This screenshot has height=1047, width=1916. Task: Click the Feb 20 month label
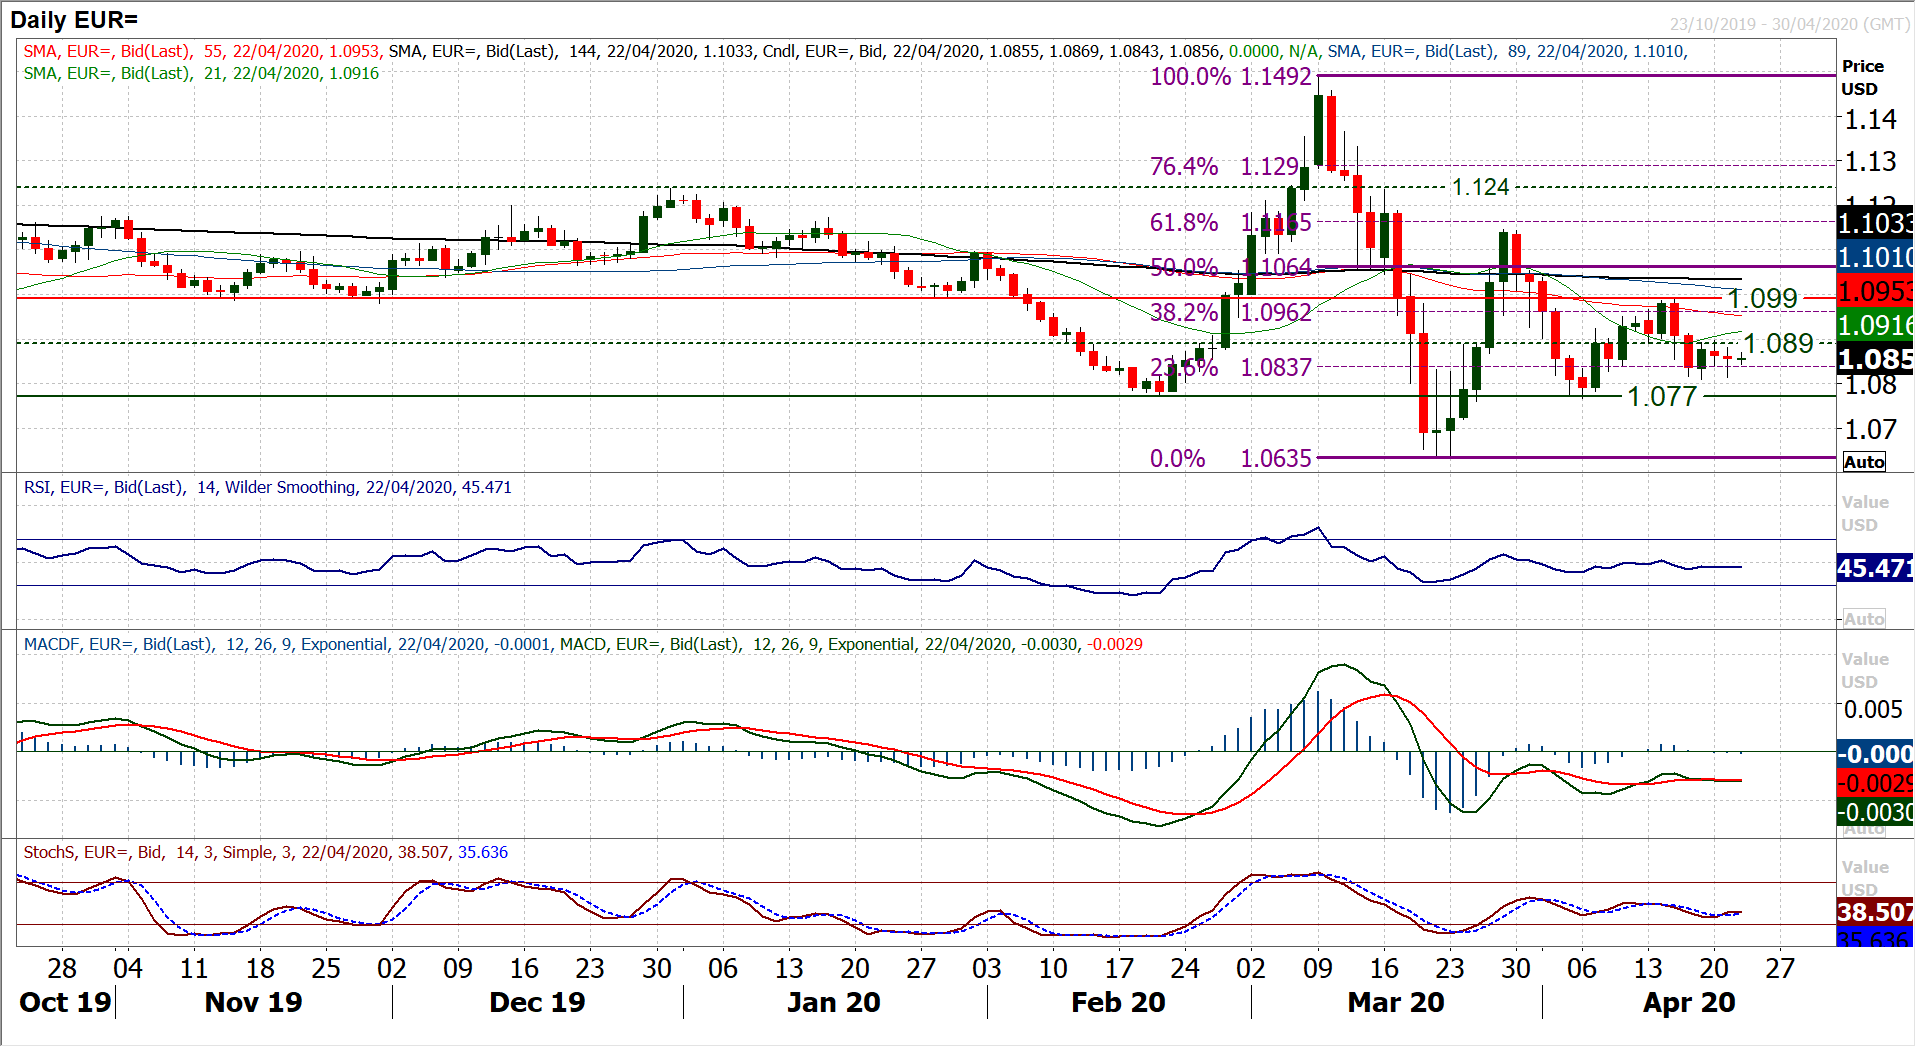coord(1118,1002)
